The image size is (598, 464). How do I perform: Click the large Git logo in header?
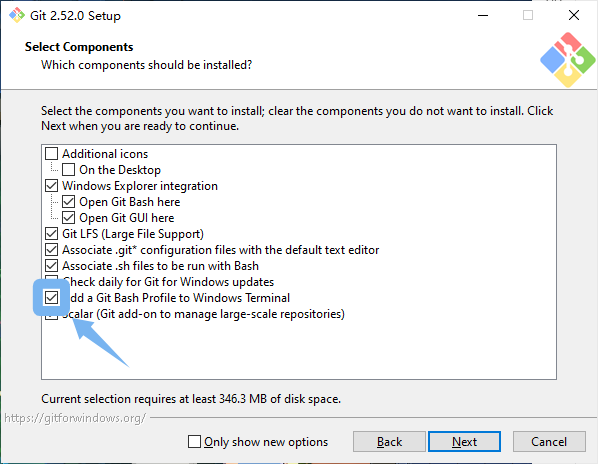coord(567,60)
